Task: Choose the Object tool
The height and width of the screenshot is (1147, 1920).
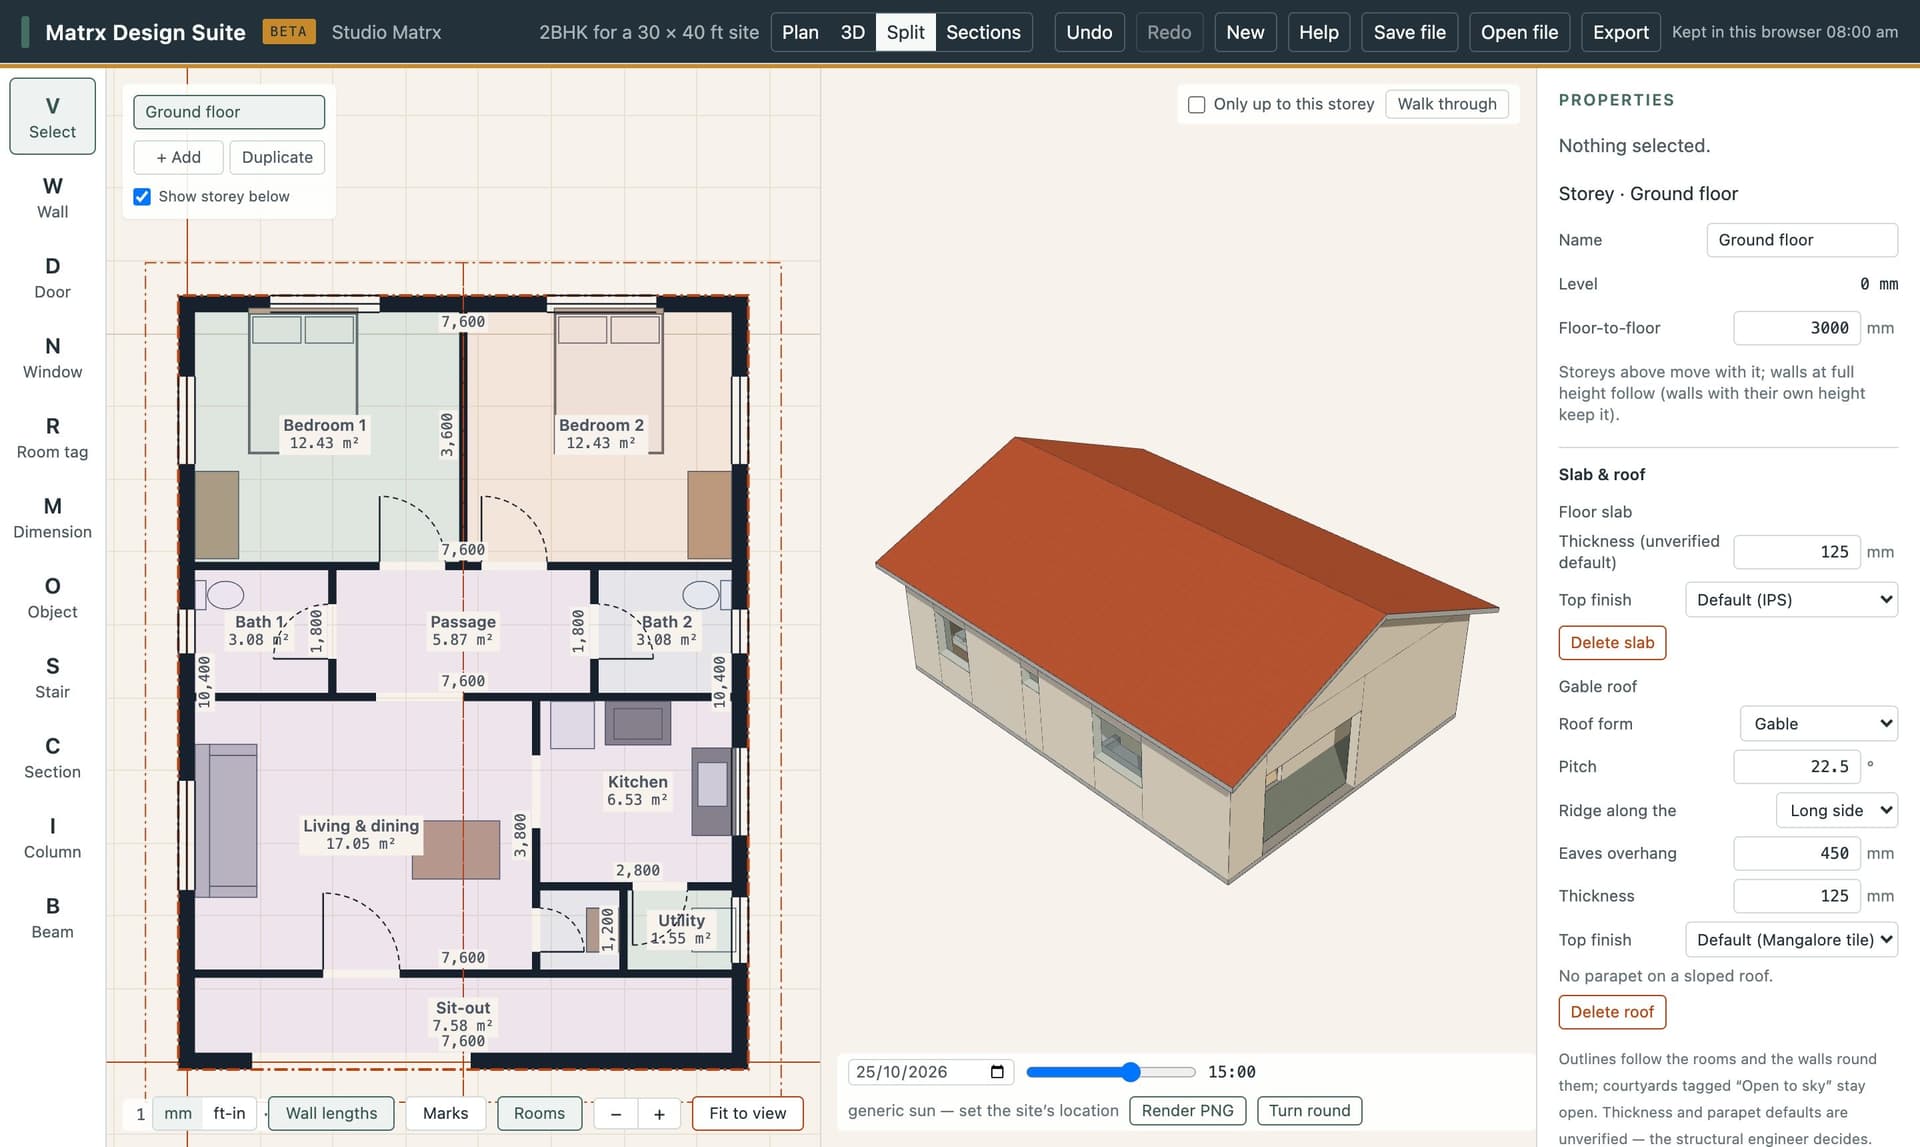Action: point(52,597)
